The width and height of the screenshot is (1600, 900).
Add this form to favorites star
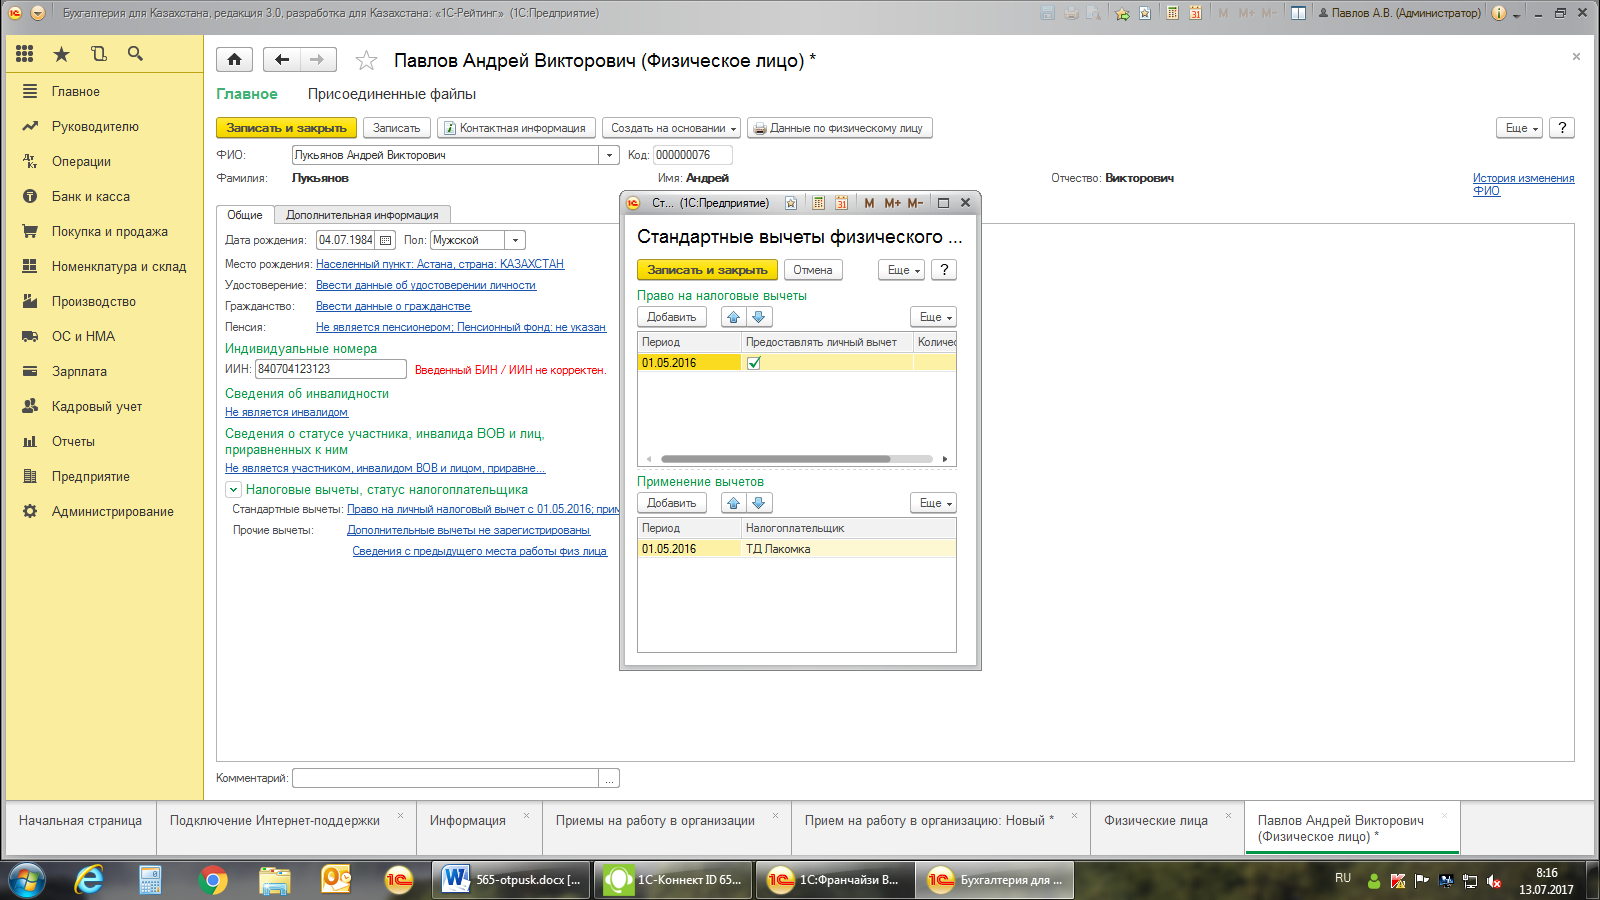[366, 61]
